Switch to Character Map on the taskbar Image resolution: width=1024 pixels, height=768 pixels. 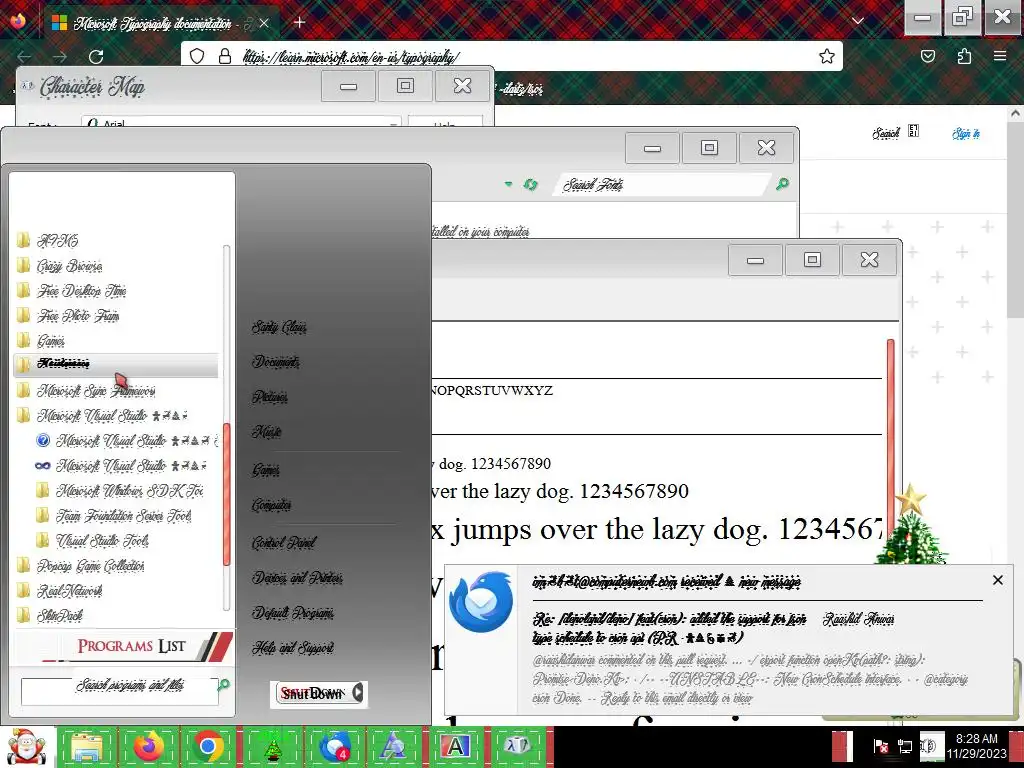518,747
